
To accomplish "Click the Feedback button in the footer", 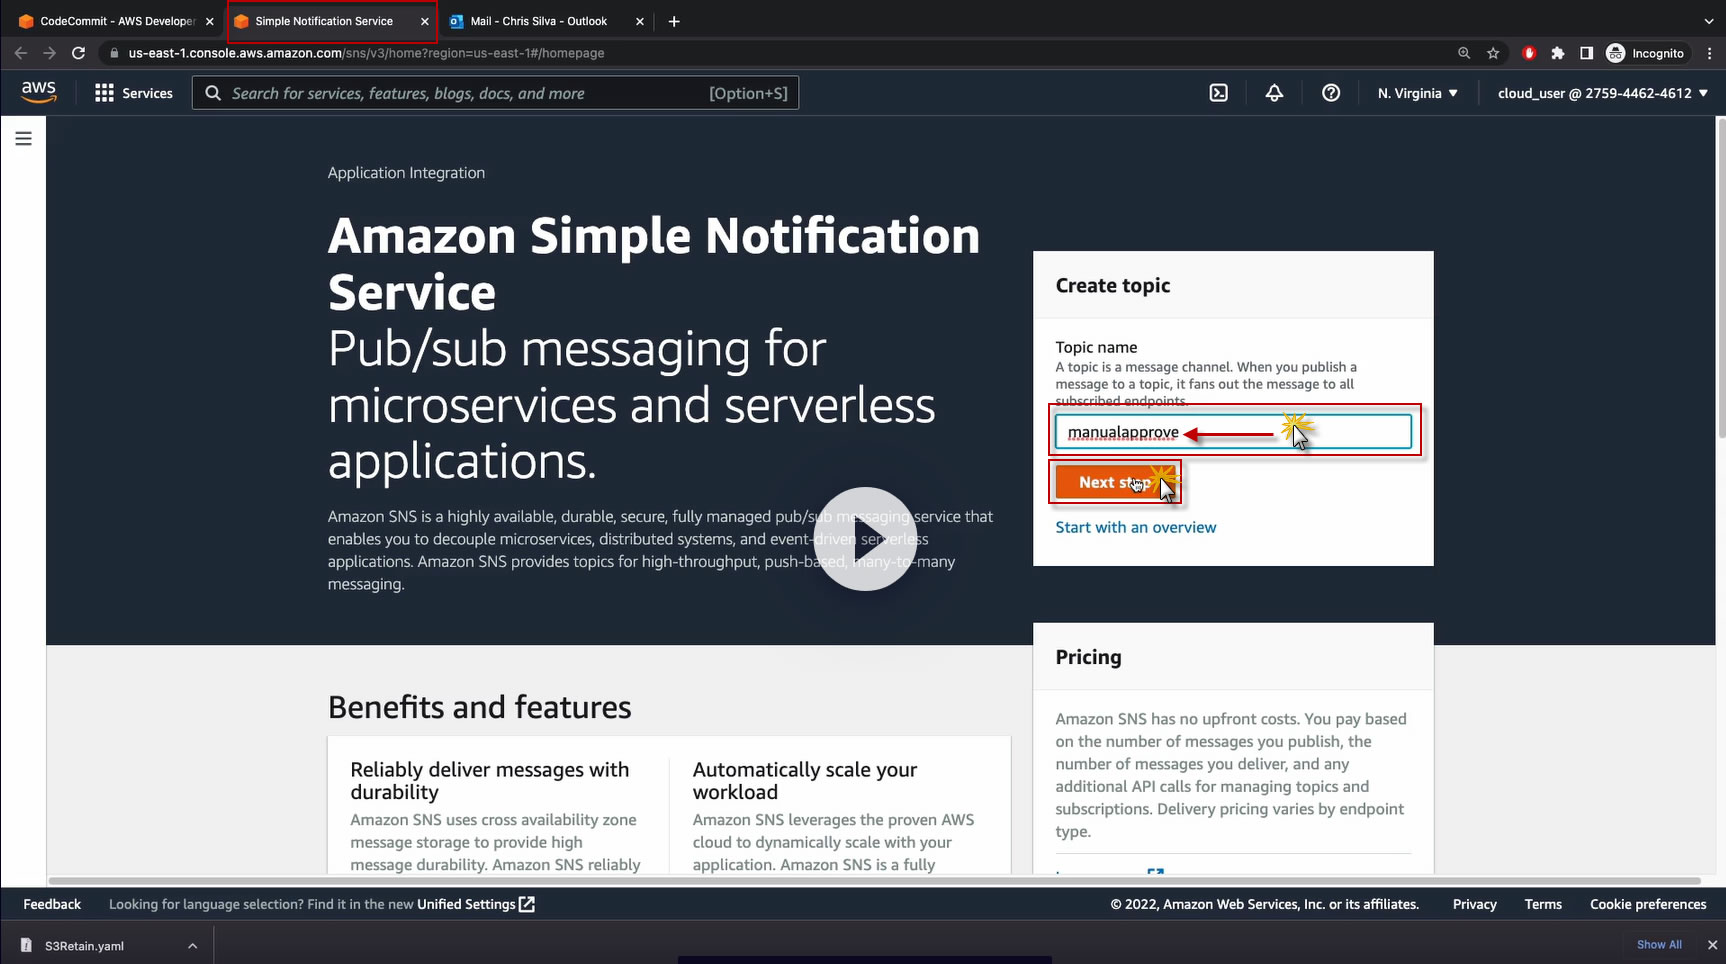I will pos(52,904).
